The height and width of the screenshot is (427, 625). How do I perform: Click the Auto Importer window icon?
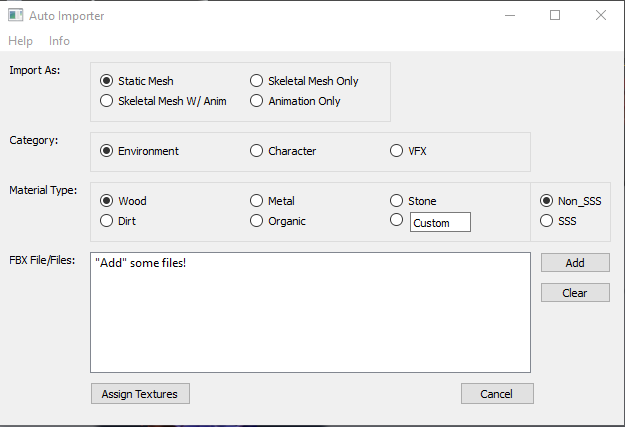tap(16, 16)
